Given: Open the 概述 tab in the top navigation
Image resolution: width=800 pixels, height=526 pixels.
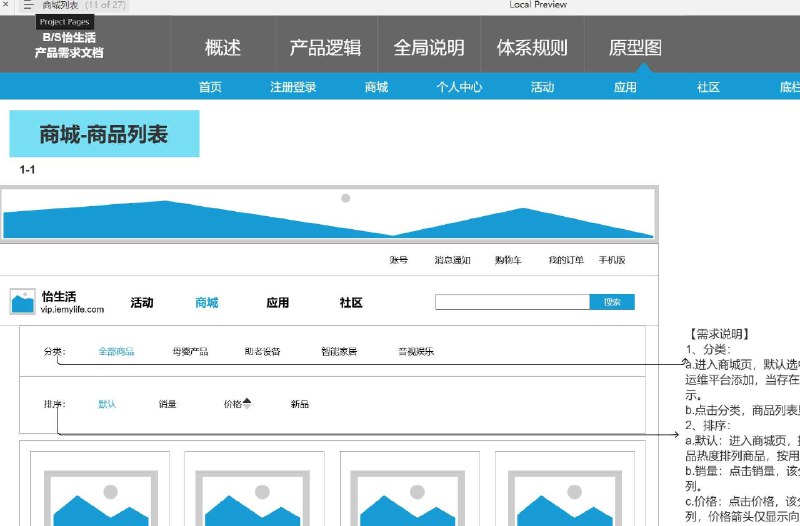Looking at the screenshot, I should tap(222, 47).
